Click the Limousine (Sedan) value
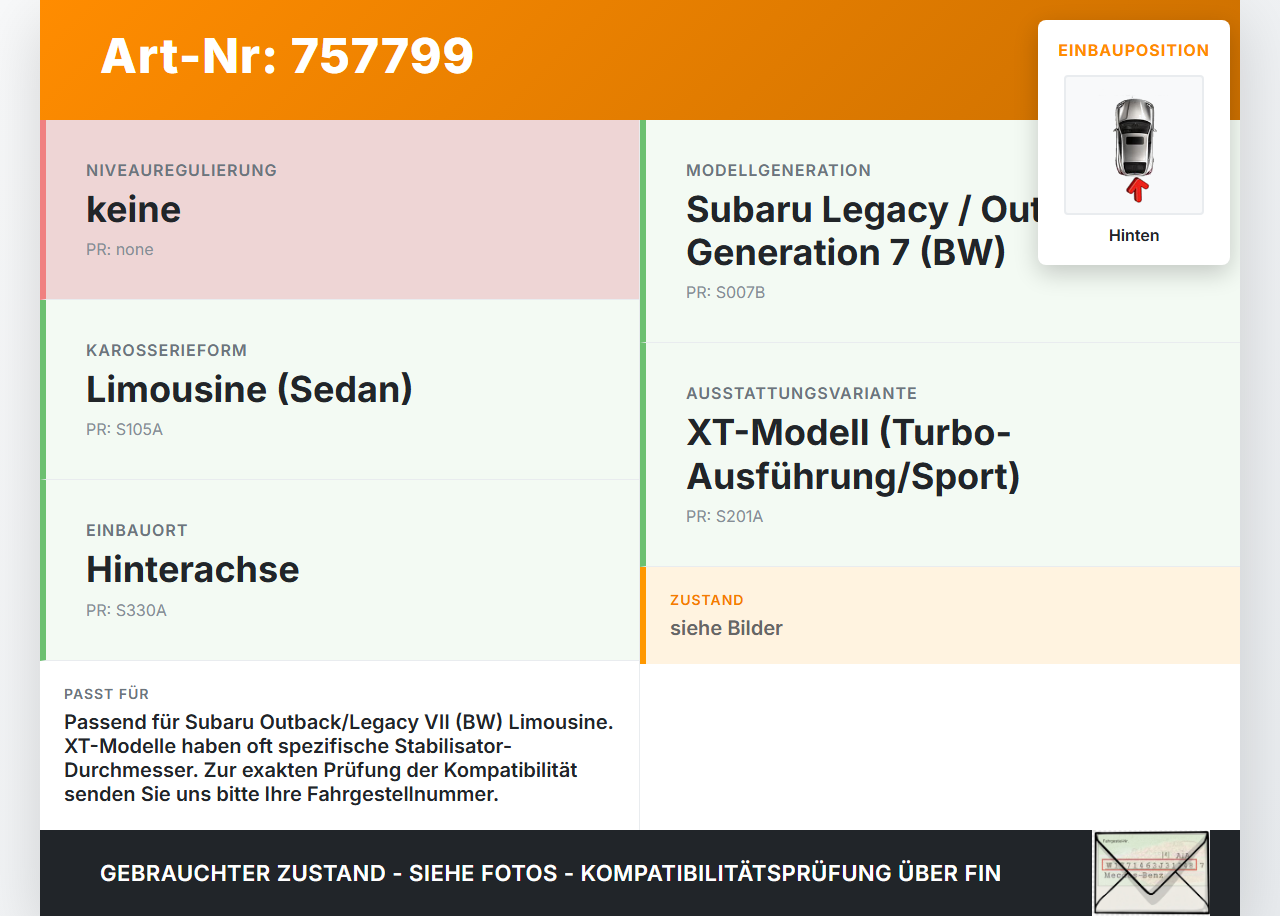 pyautogui.click(x=250, y=389)
